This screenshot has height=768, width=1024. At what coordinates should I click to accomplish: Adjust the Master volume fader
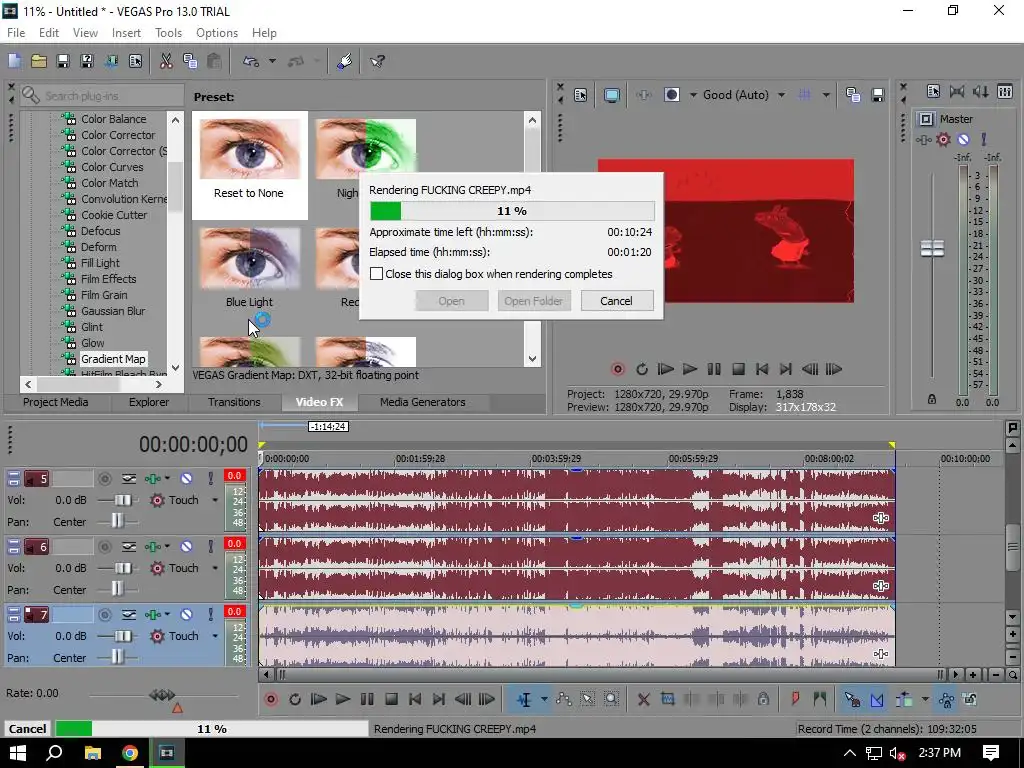point(932,249)
